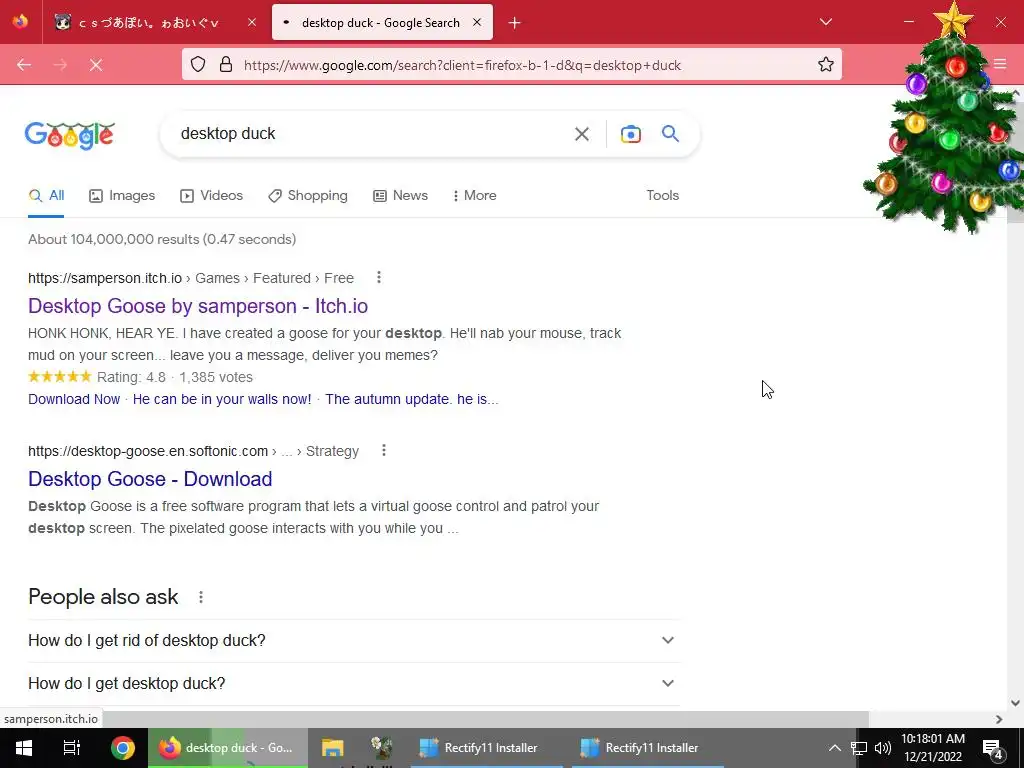Open The autumn update sitelink
The width and height of the screenshot is (1024, 768).
pos(412,399)
